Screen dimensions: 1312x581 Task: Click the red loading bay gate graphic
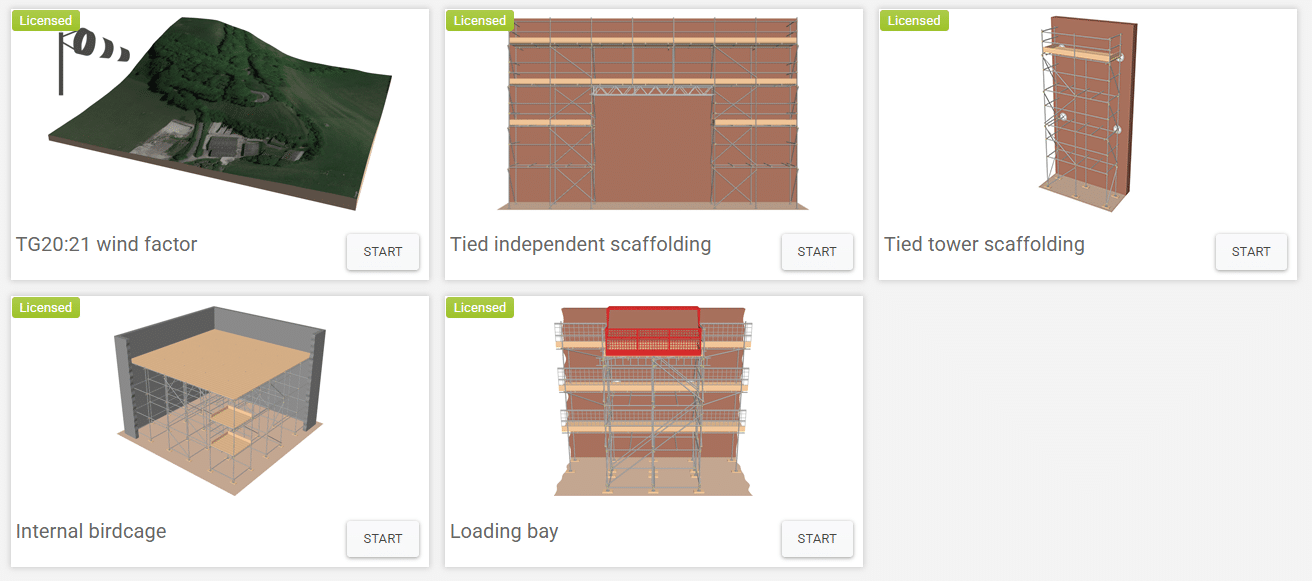[x=653, y=331]
